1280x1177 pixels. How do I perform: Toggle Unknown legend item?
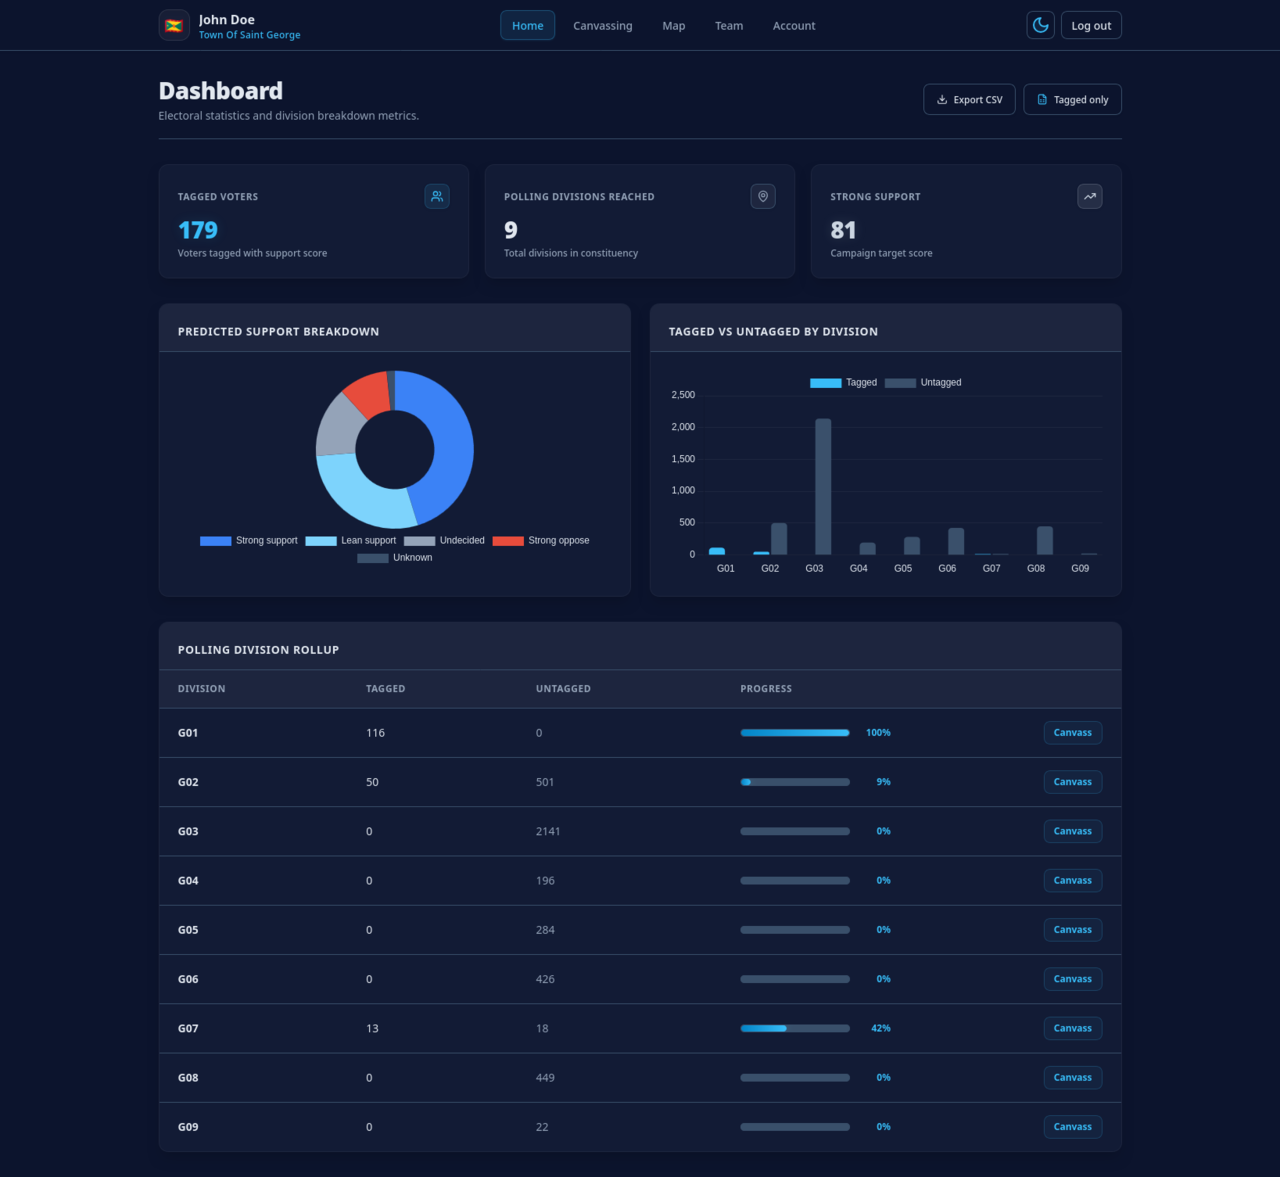click(x=395, y=558)
